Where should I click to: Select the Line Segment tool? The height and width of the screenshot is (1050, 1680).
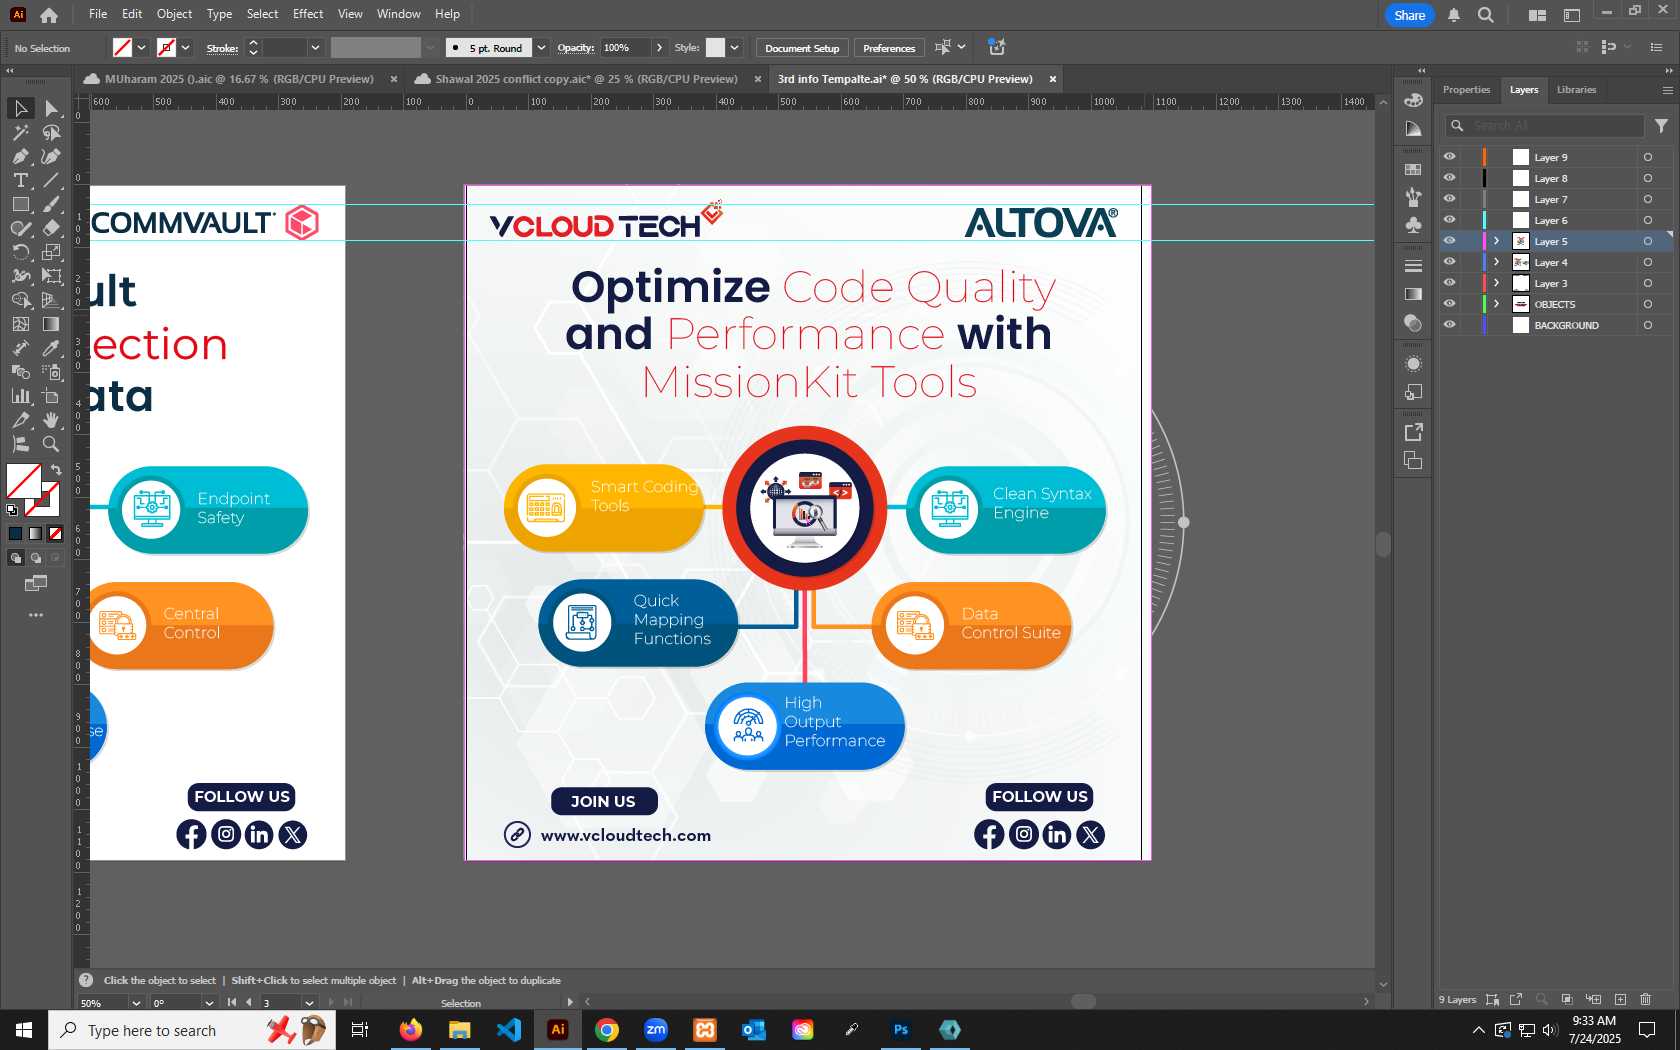[51, 180]
